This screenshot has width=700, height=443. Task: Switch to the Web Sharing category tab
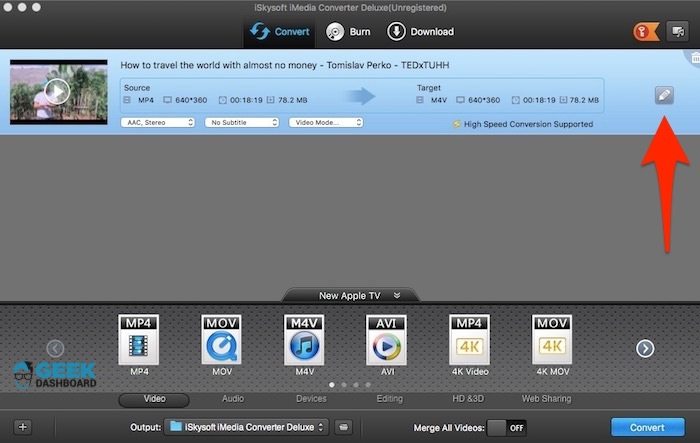(x=546, y=398)
